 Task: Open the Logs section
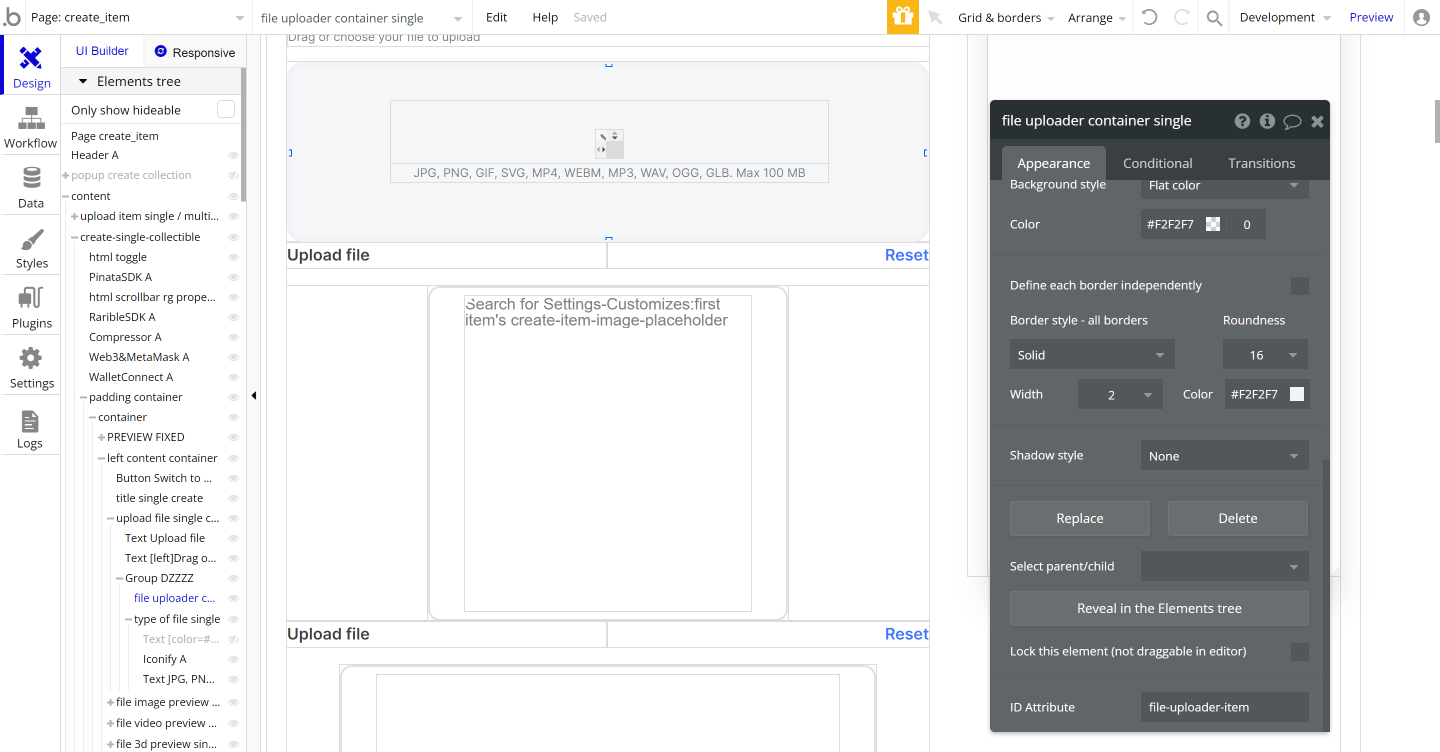pos(30,428)
